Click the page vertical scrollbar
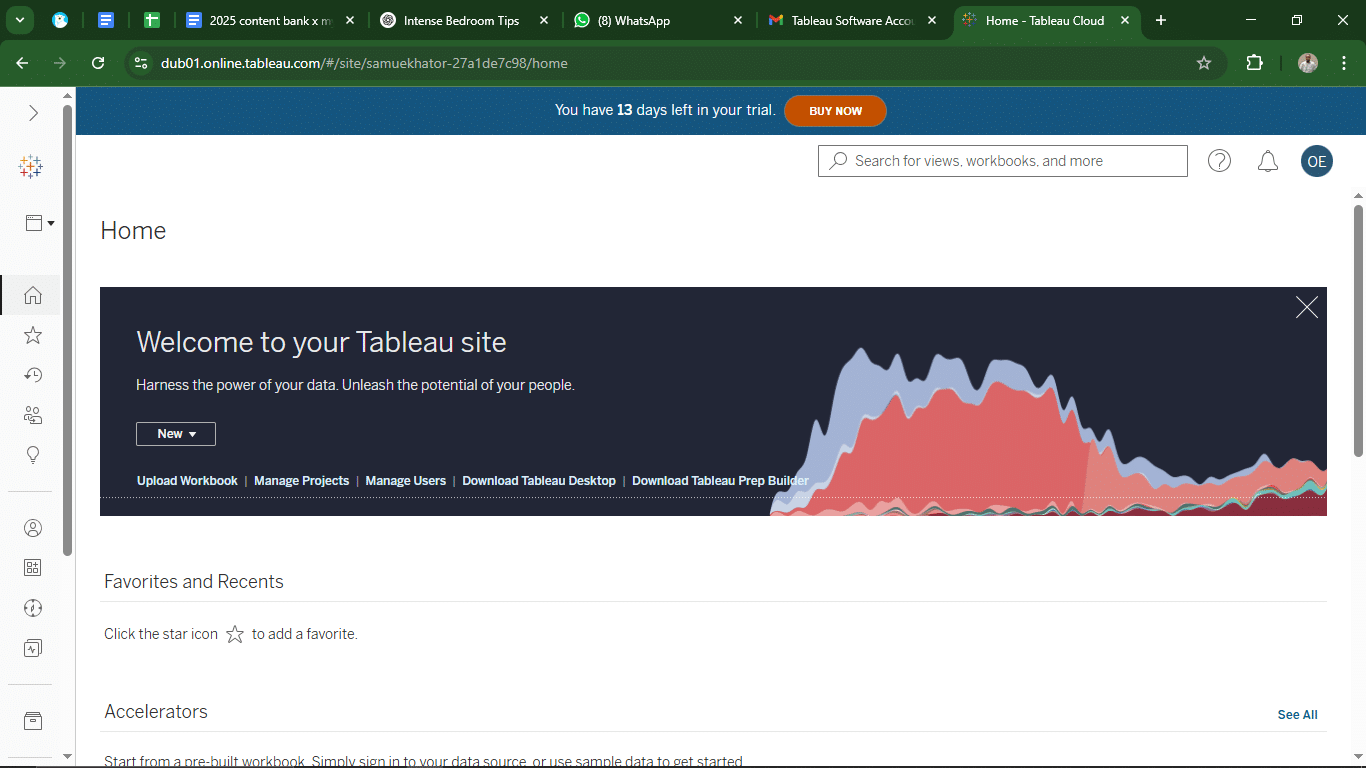The height and width of the screenshot is (768, 1366). (1358, 330)
